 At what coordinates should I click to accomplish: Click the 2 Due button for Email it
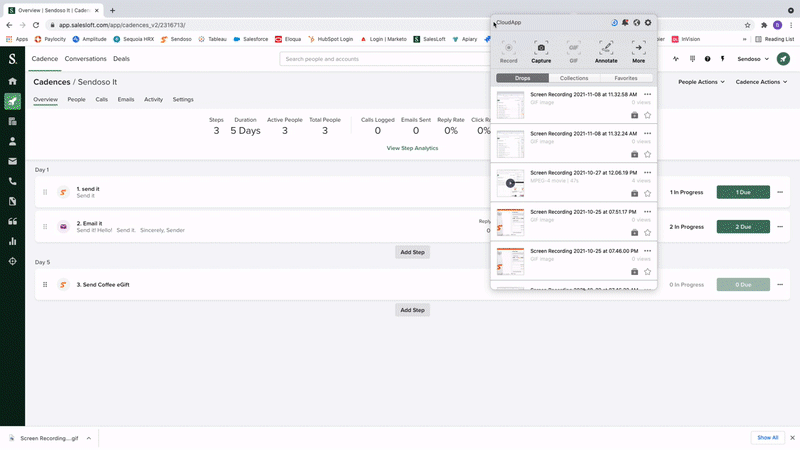(x=743, y=227)
